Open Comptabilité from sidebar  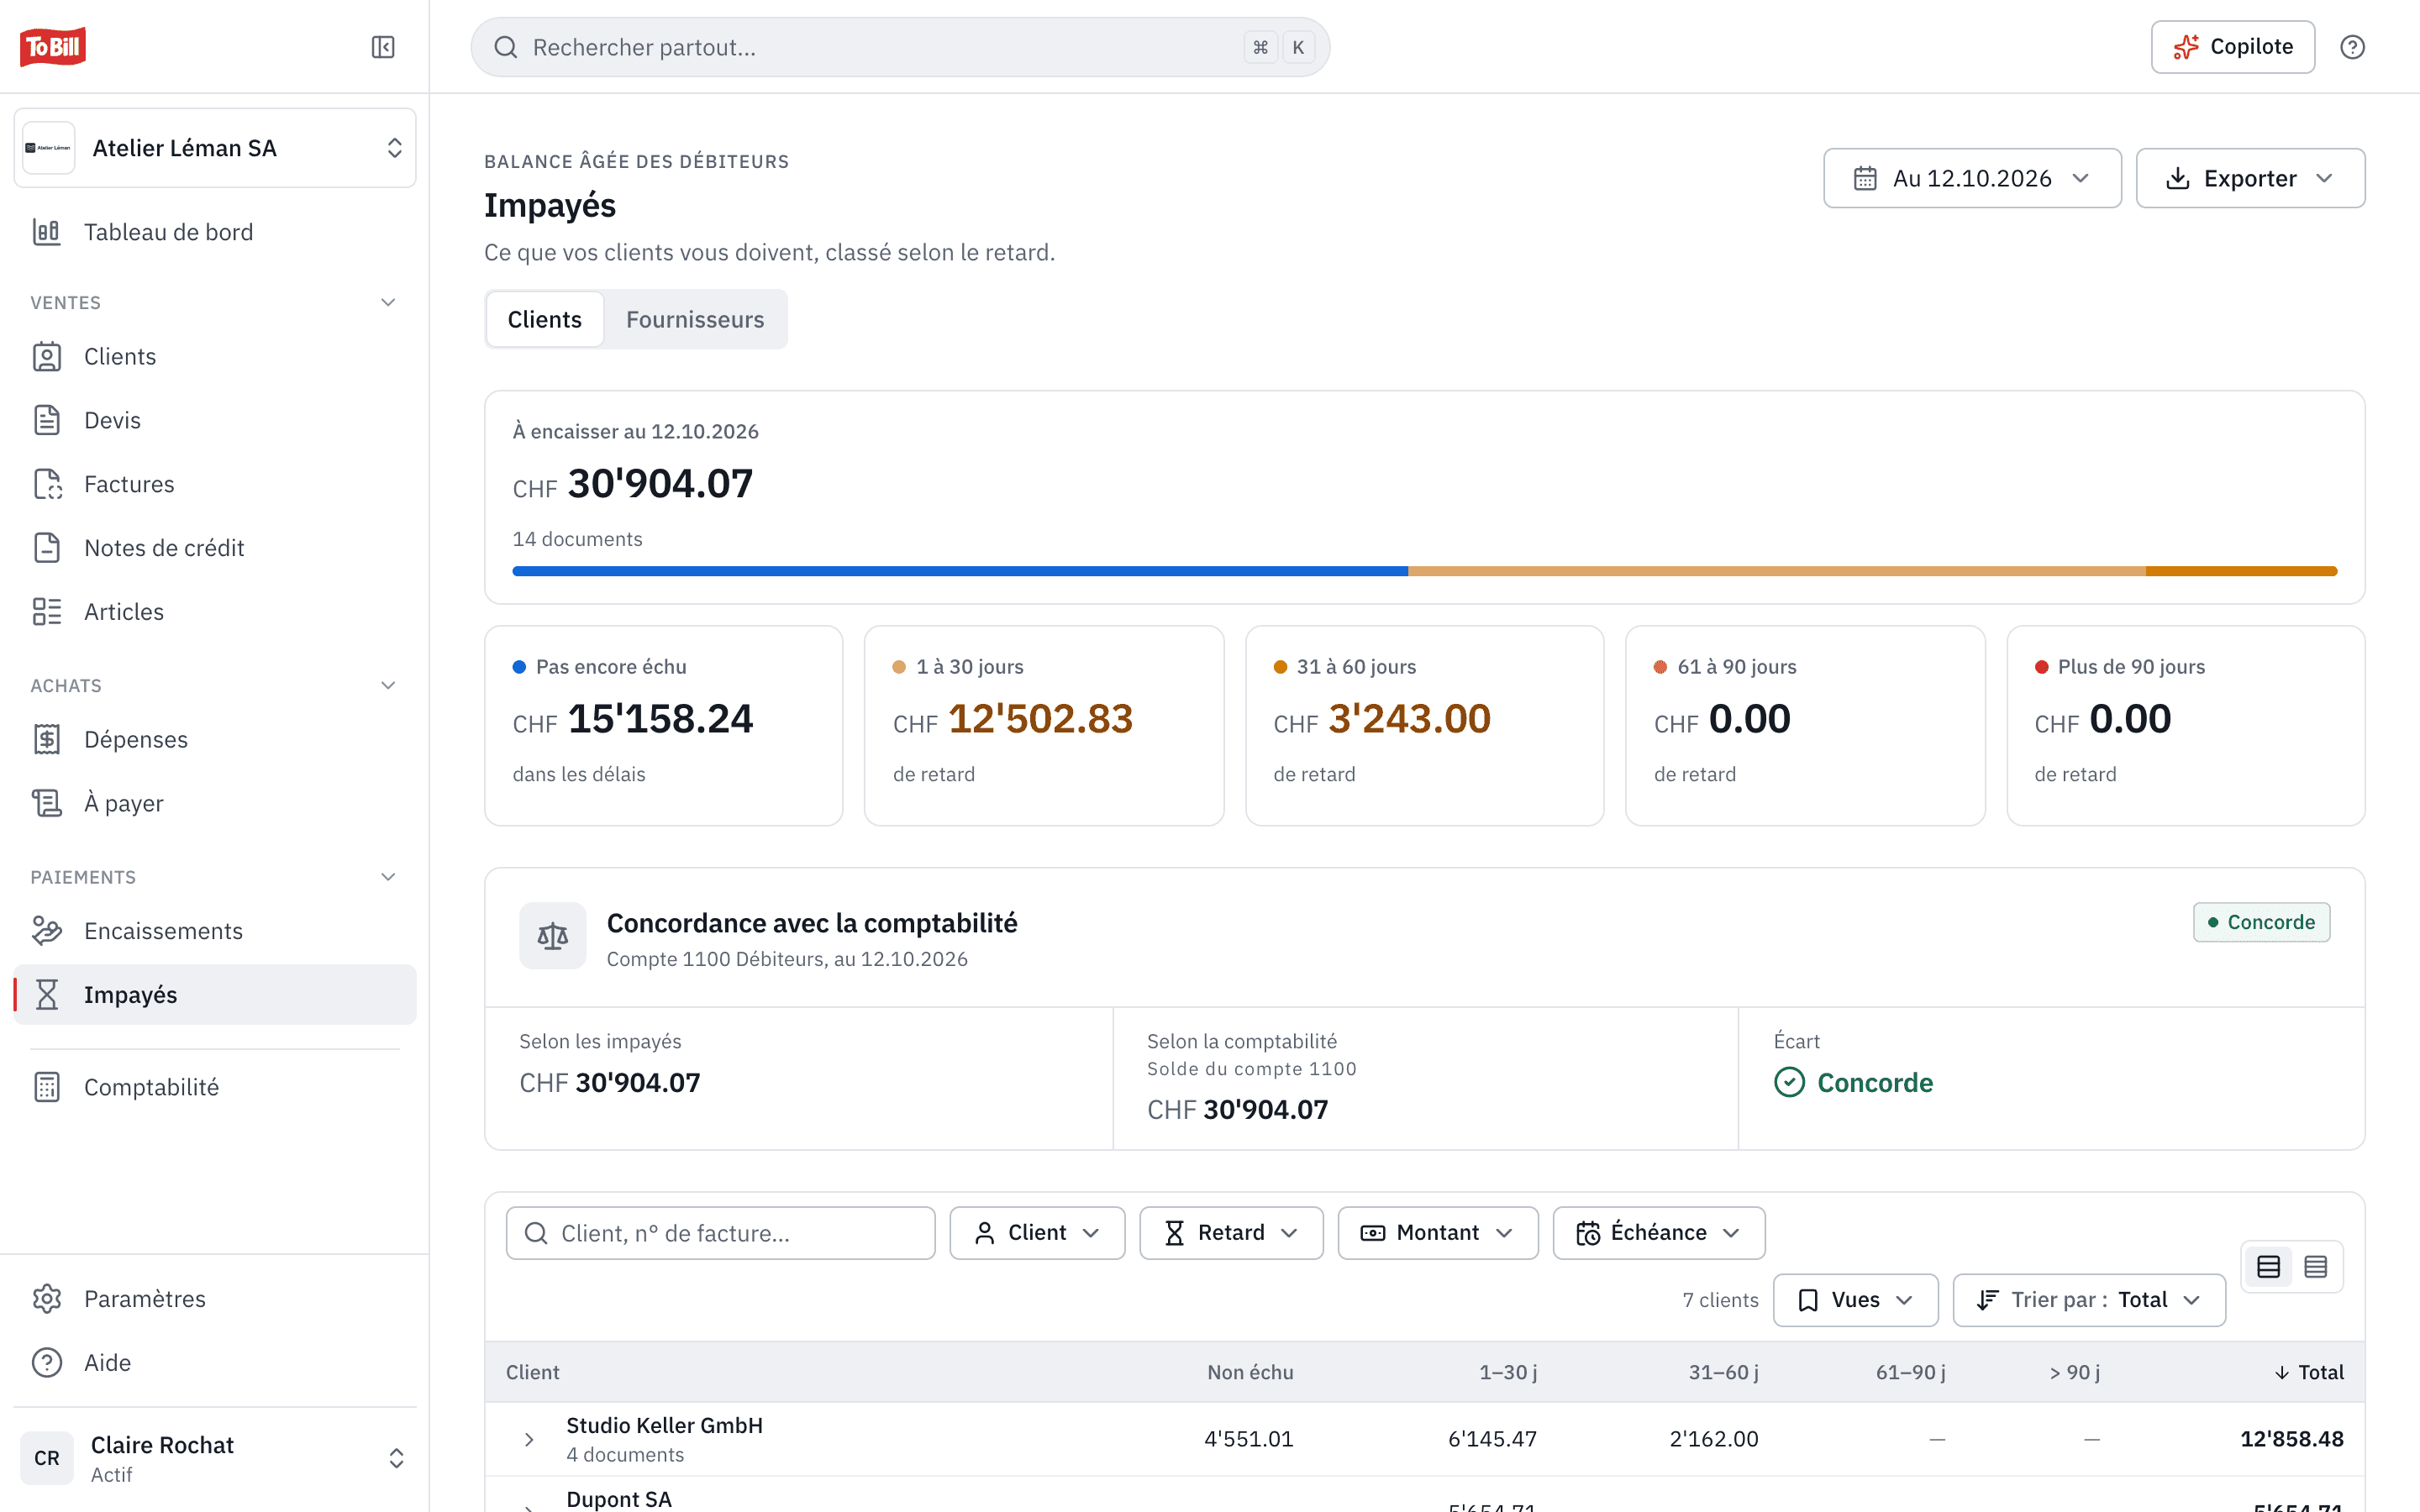(x=215, y=1087)
